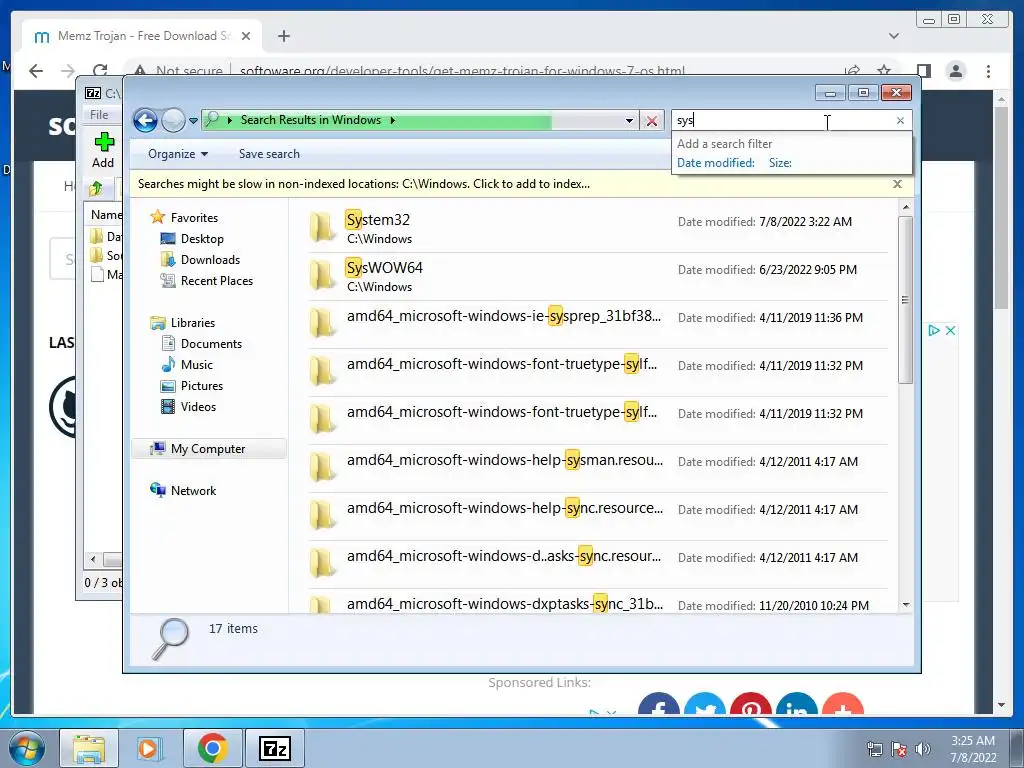Bookmark this page with the star
1024x768 pixels.
884,71
